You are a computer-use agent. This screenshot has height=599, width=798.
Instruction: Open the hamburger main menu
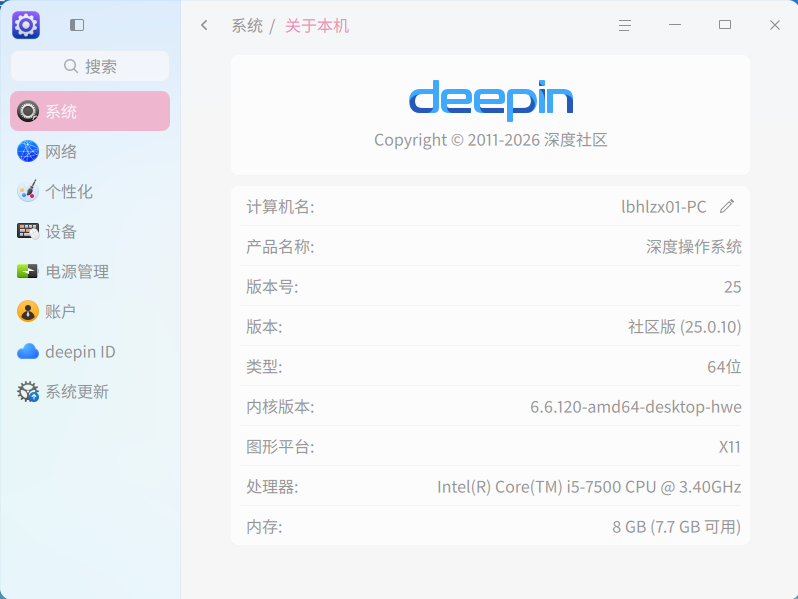point(625,25)
